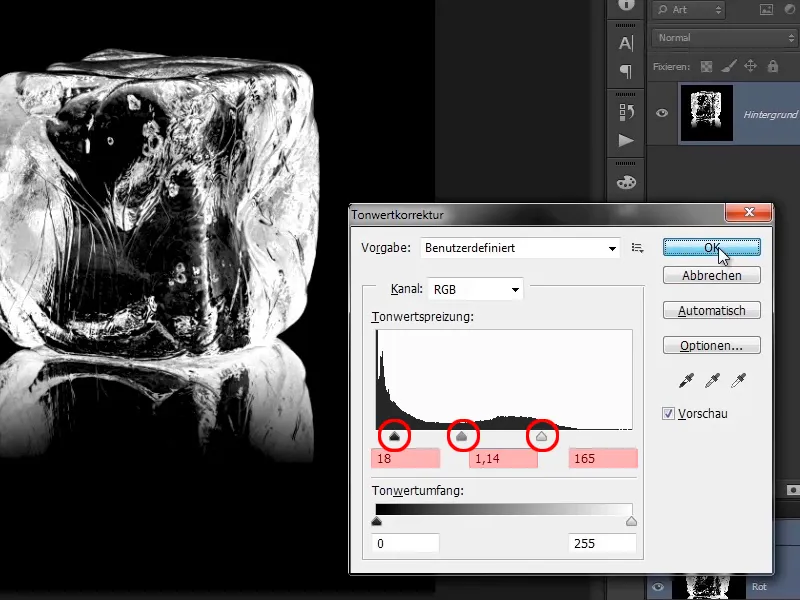Click the gray midtone gamma slider
800x600 pixels.
point(462,436)
